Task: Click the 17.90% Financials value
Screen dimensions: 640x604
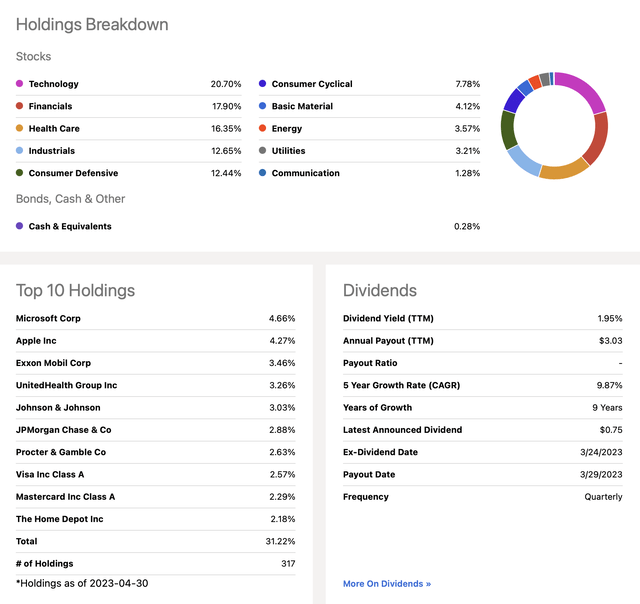Action: (227, 106)
